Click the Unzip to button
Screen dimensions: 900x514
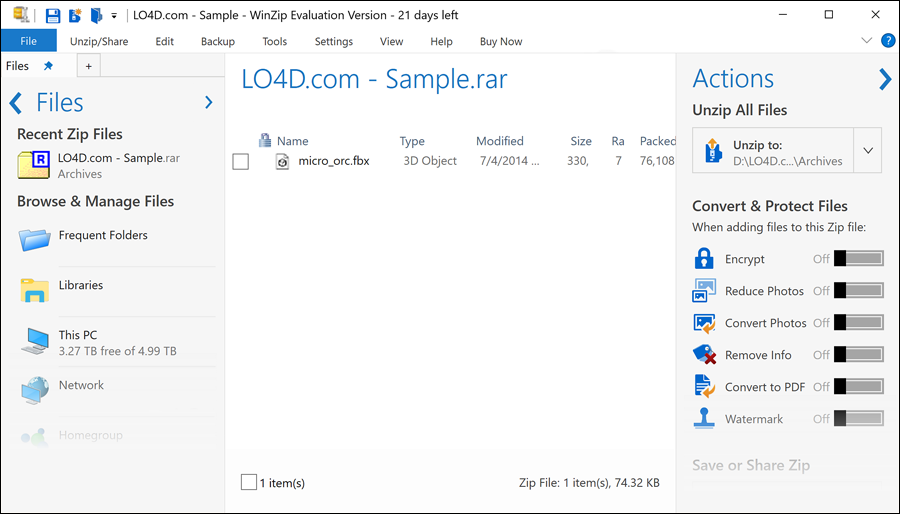(773, 150)
